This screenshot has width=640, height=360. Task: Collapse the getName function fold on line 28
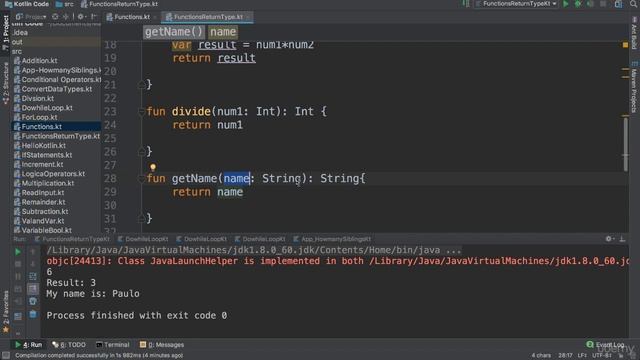(x=141, y=179)
